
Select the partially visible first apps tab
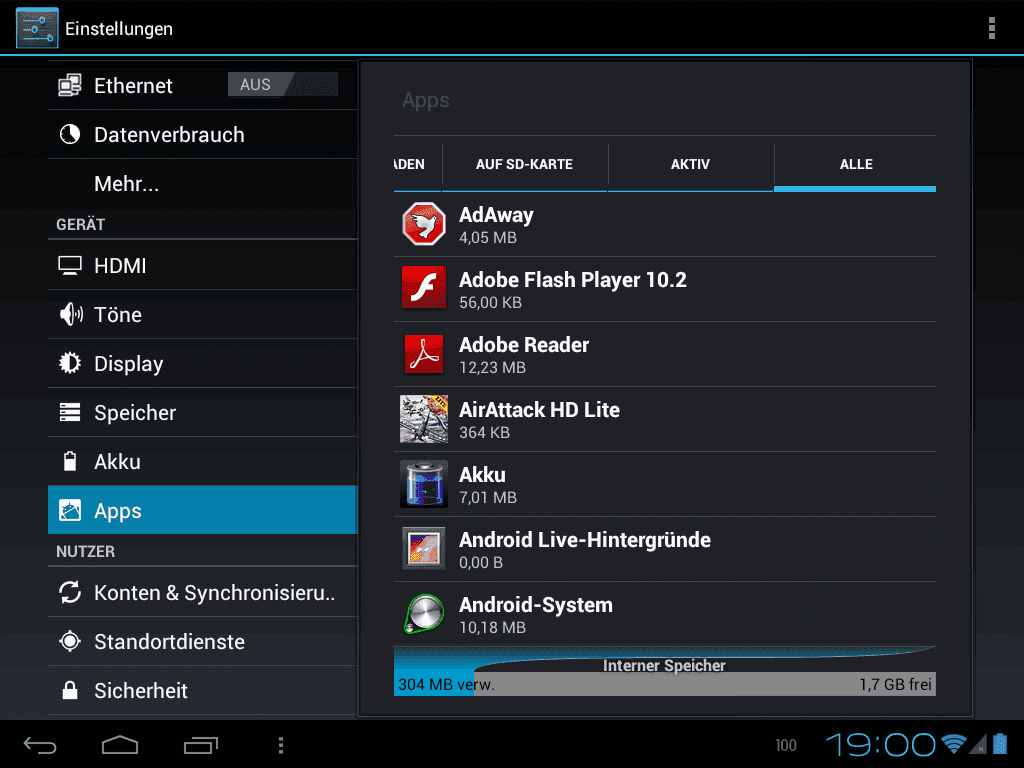(418, 165)
